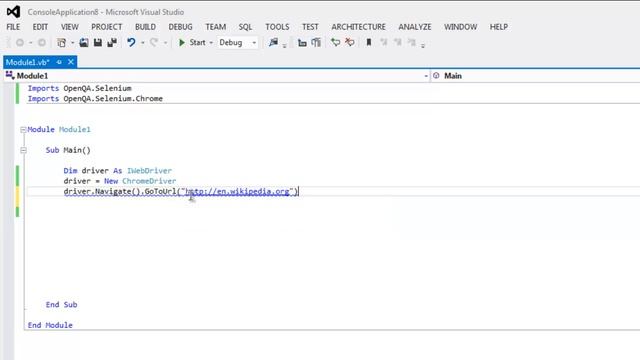The width and height of the screenshot is (640, 360).
Task: Open the TEAM menu
Action: pos(216,27)
